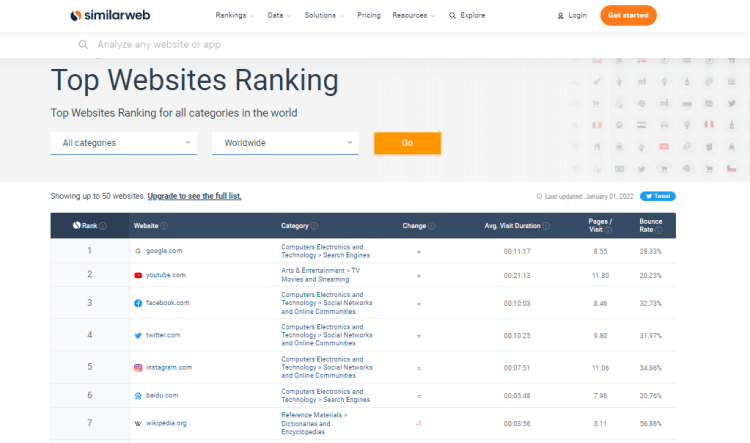Open the All categories dropdown
The image size is (750, 443).
tap(124, 143)
